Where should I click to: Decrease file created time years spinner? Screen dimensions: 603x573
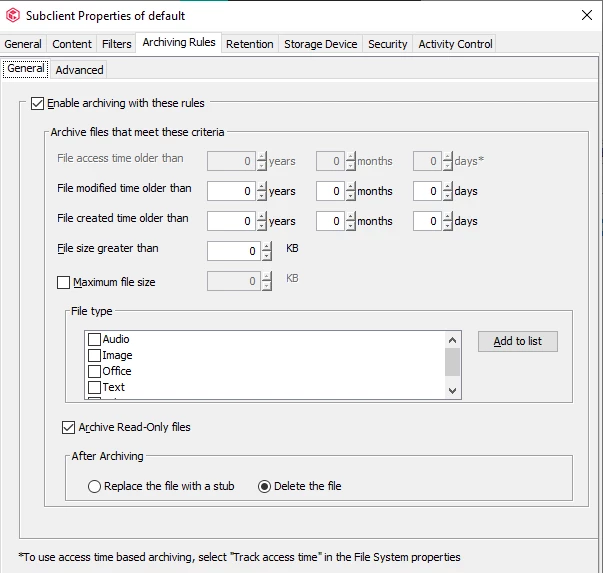pos(262,226)
